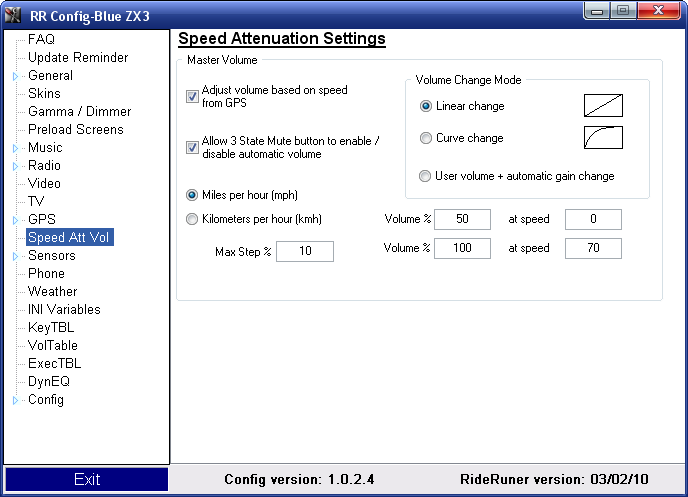Select User volume + automatic gain change
The width and height of the screenshot is (688, 497).
pos(427,176)
